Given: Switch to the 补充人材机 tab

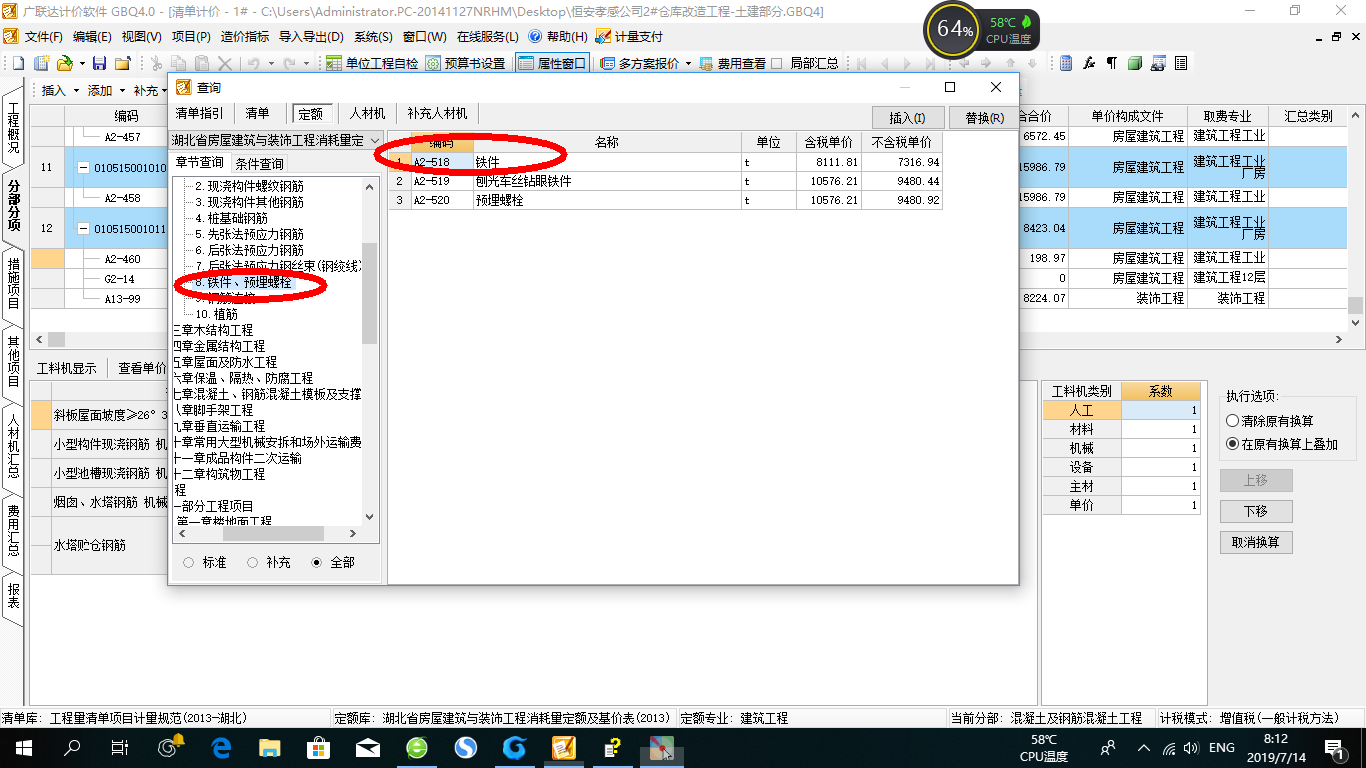Looking at the screenshot, I should click(437, 114).
